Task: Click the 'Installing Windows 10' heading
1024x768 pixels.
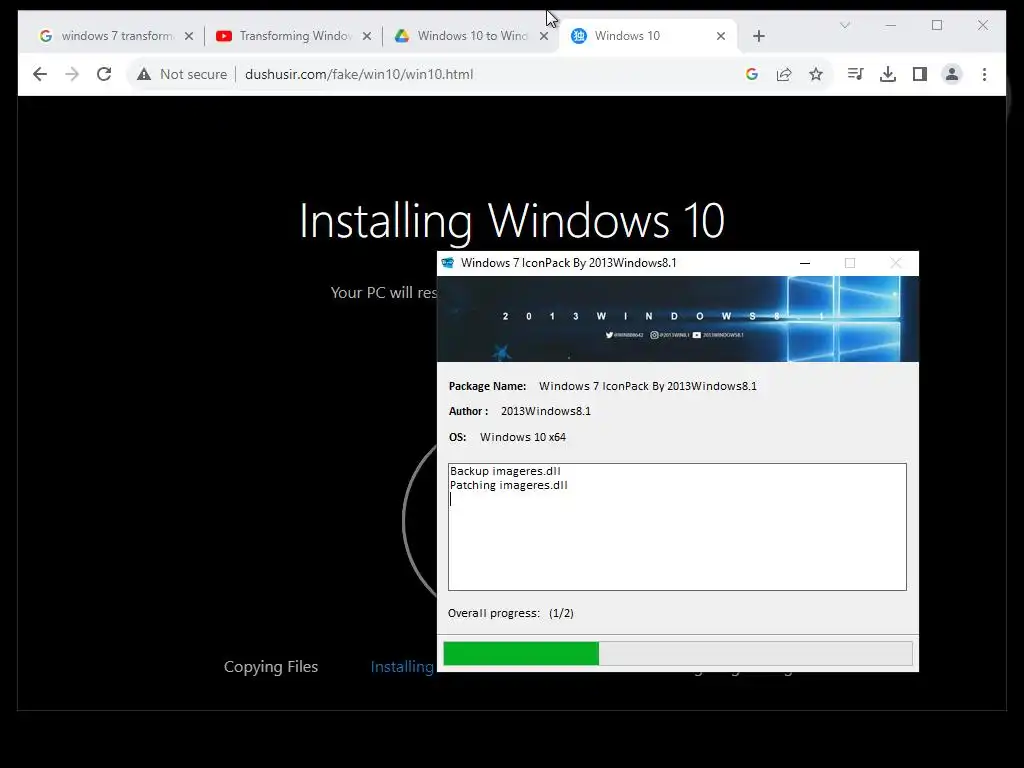Action: tap(512, 221)
